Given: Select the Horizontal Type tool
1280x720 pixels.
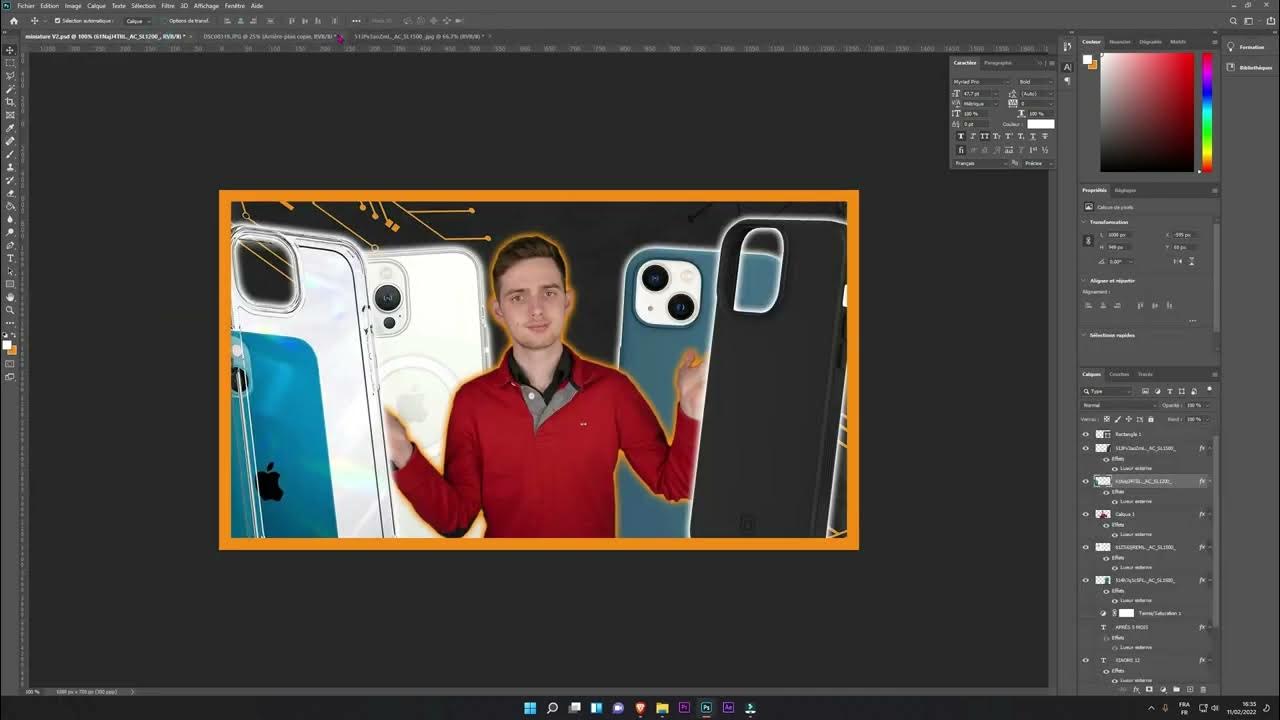Looking at the screenshot, I should 10,258.
